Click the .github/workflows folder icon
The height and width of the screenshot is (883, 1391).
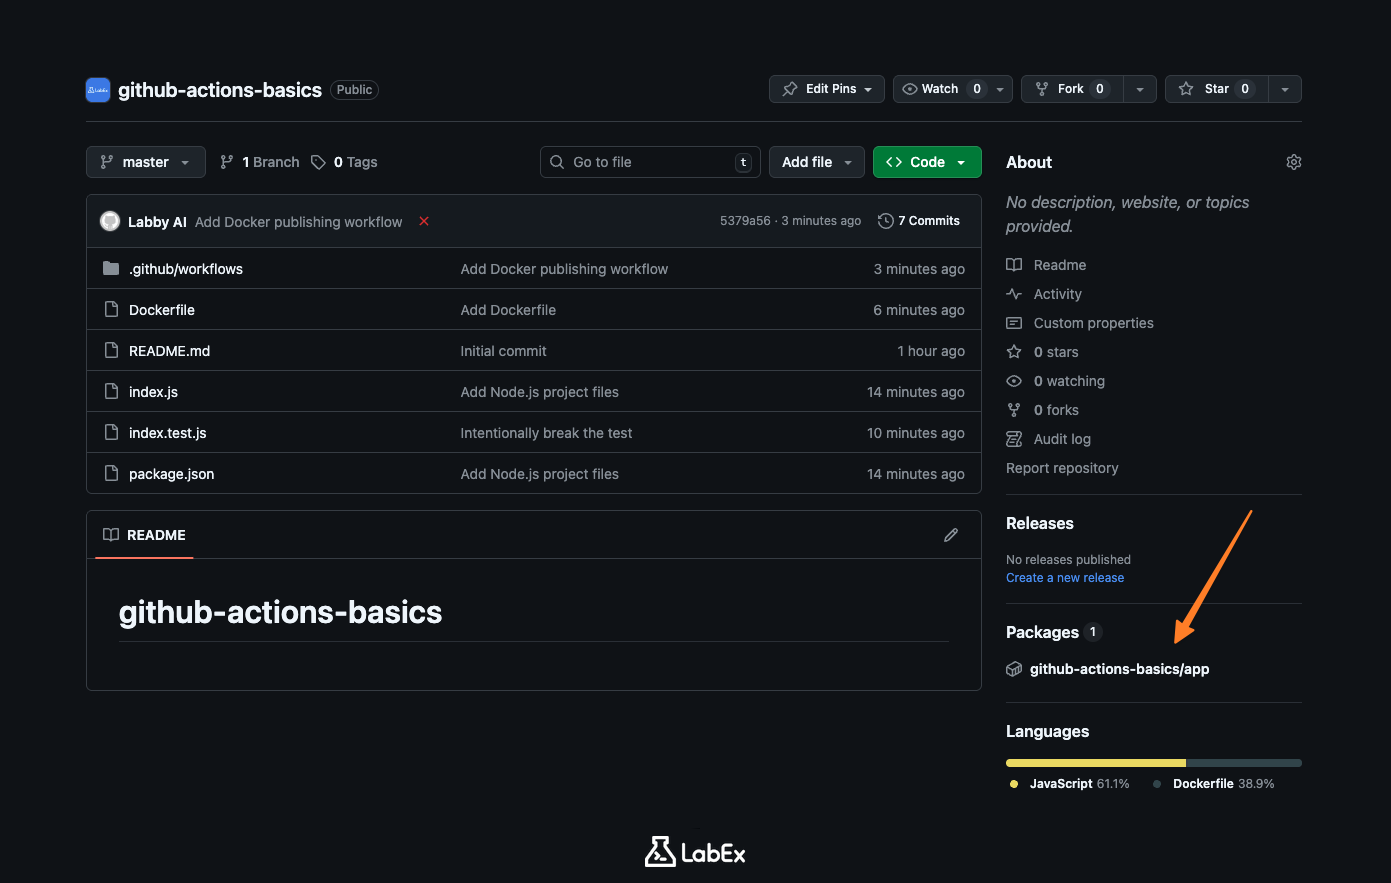click(x=111, y=268)
